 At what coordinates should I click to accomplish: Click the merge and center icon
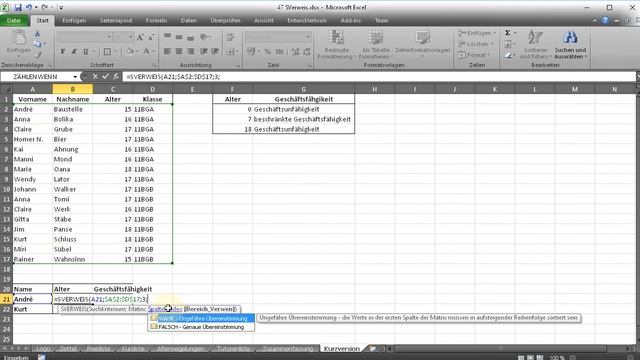(230, 51)
